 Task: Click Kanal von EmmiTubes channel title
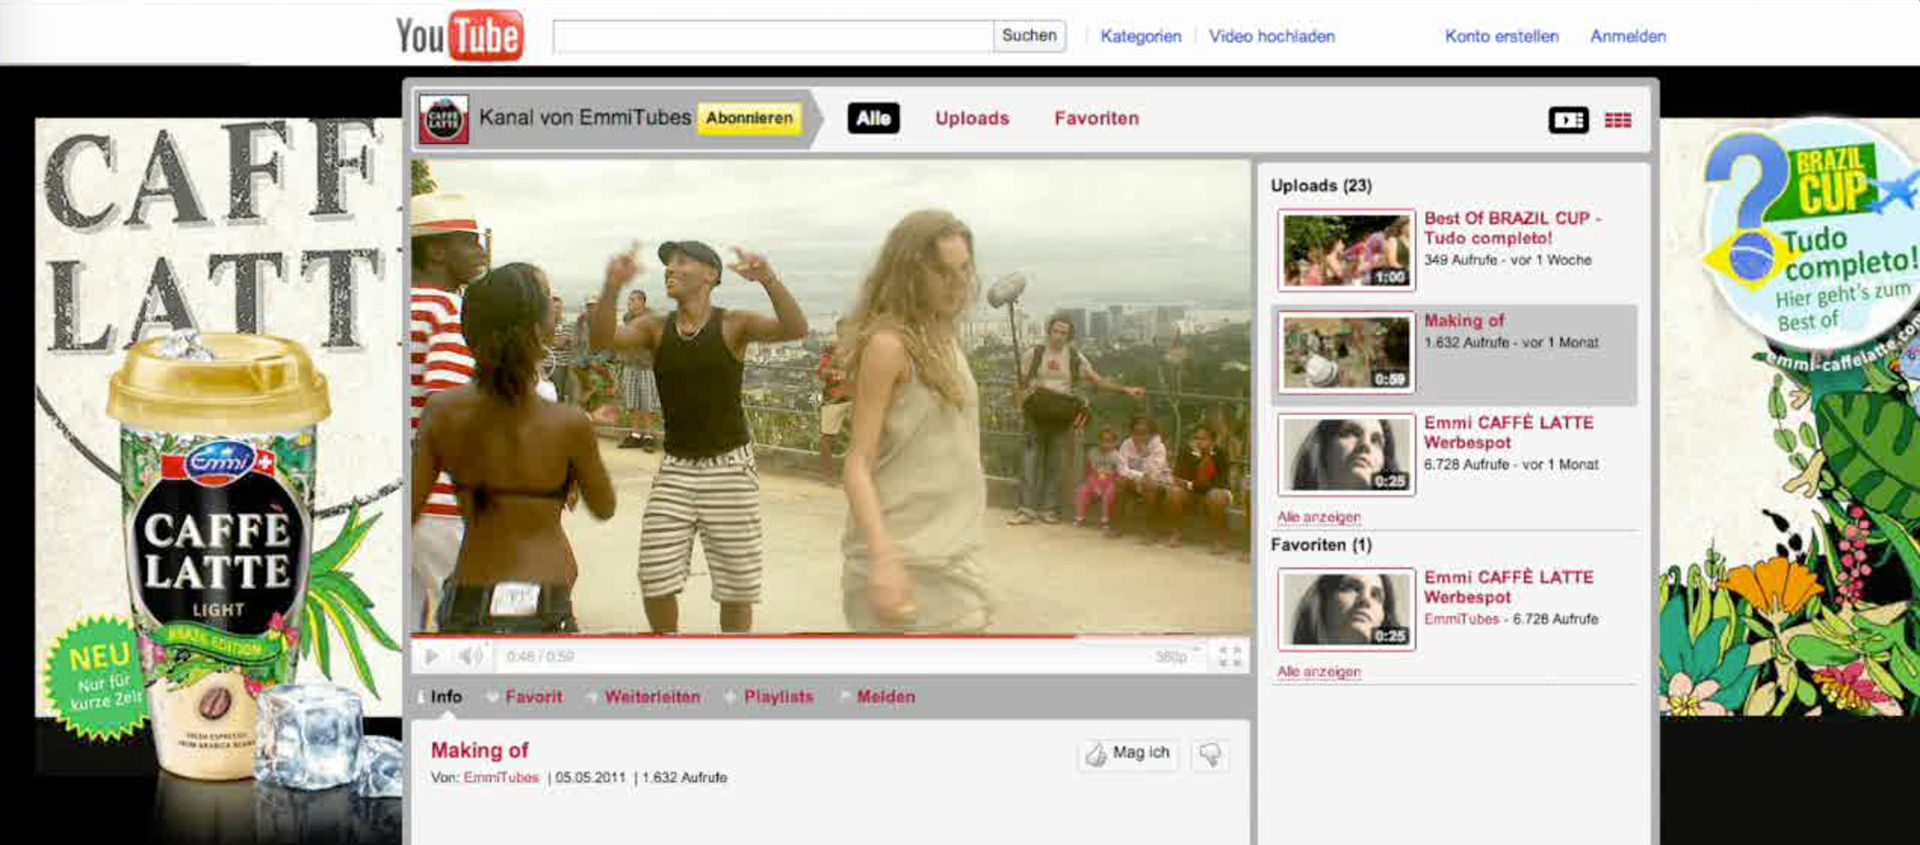coord(584,118)
